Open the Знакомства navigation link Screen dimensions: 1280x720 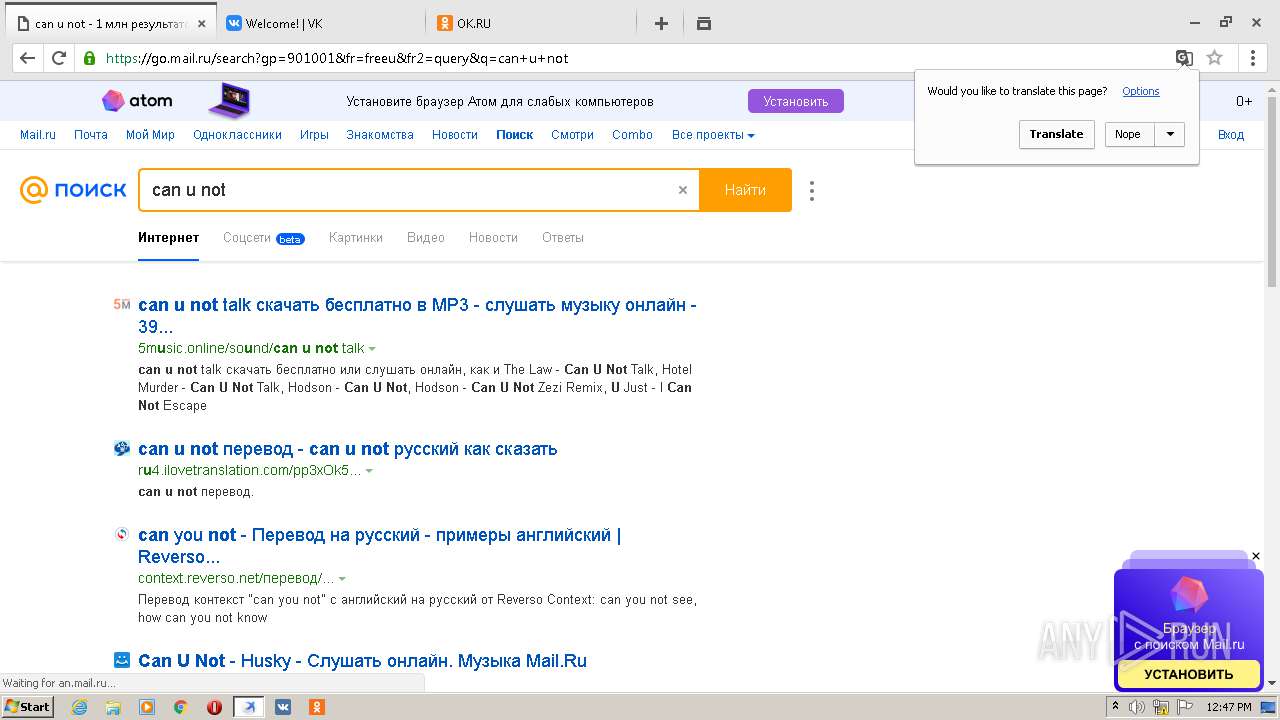(380, 135)
